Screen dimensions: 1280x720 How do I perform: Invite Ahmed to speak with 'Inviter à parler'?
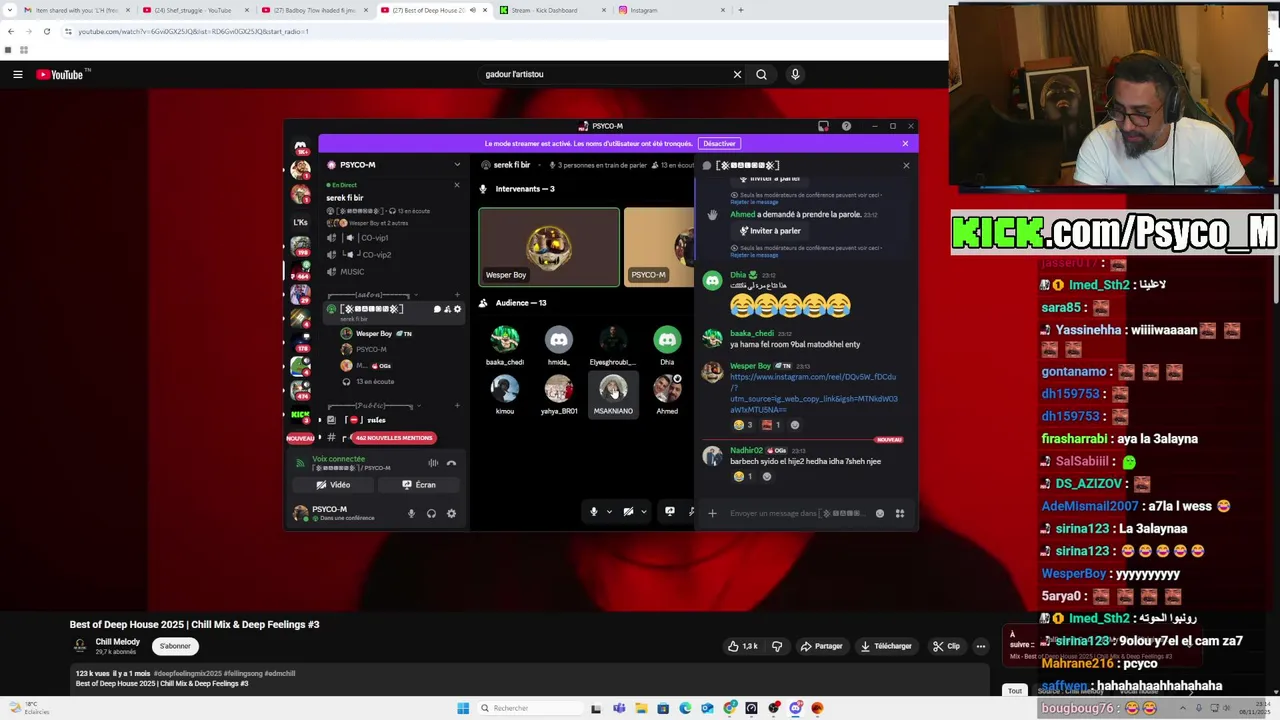(770, 231)
